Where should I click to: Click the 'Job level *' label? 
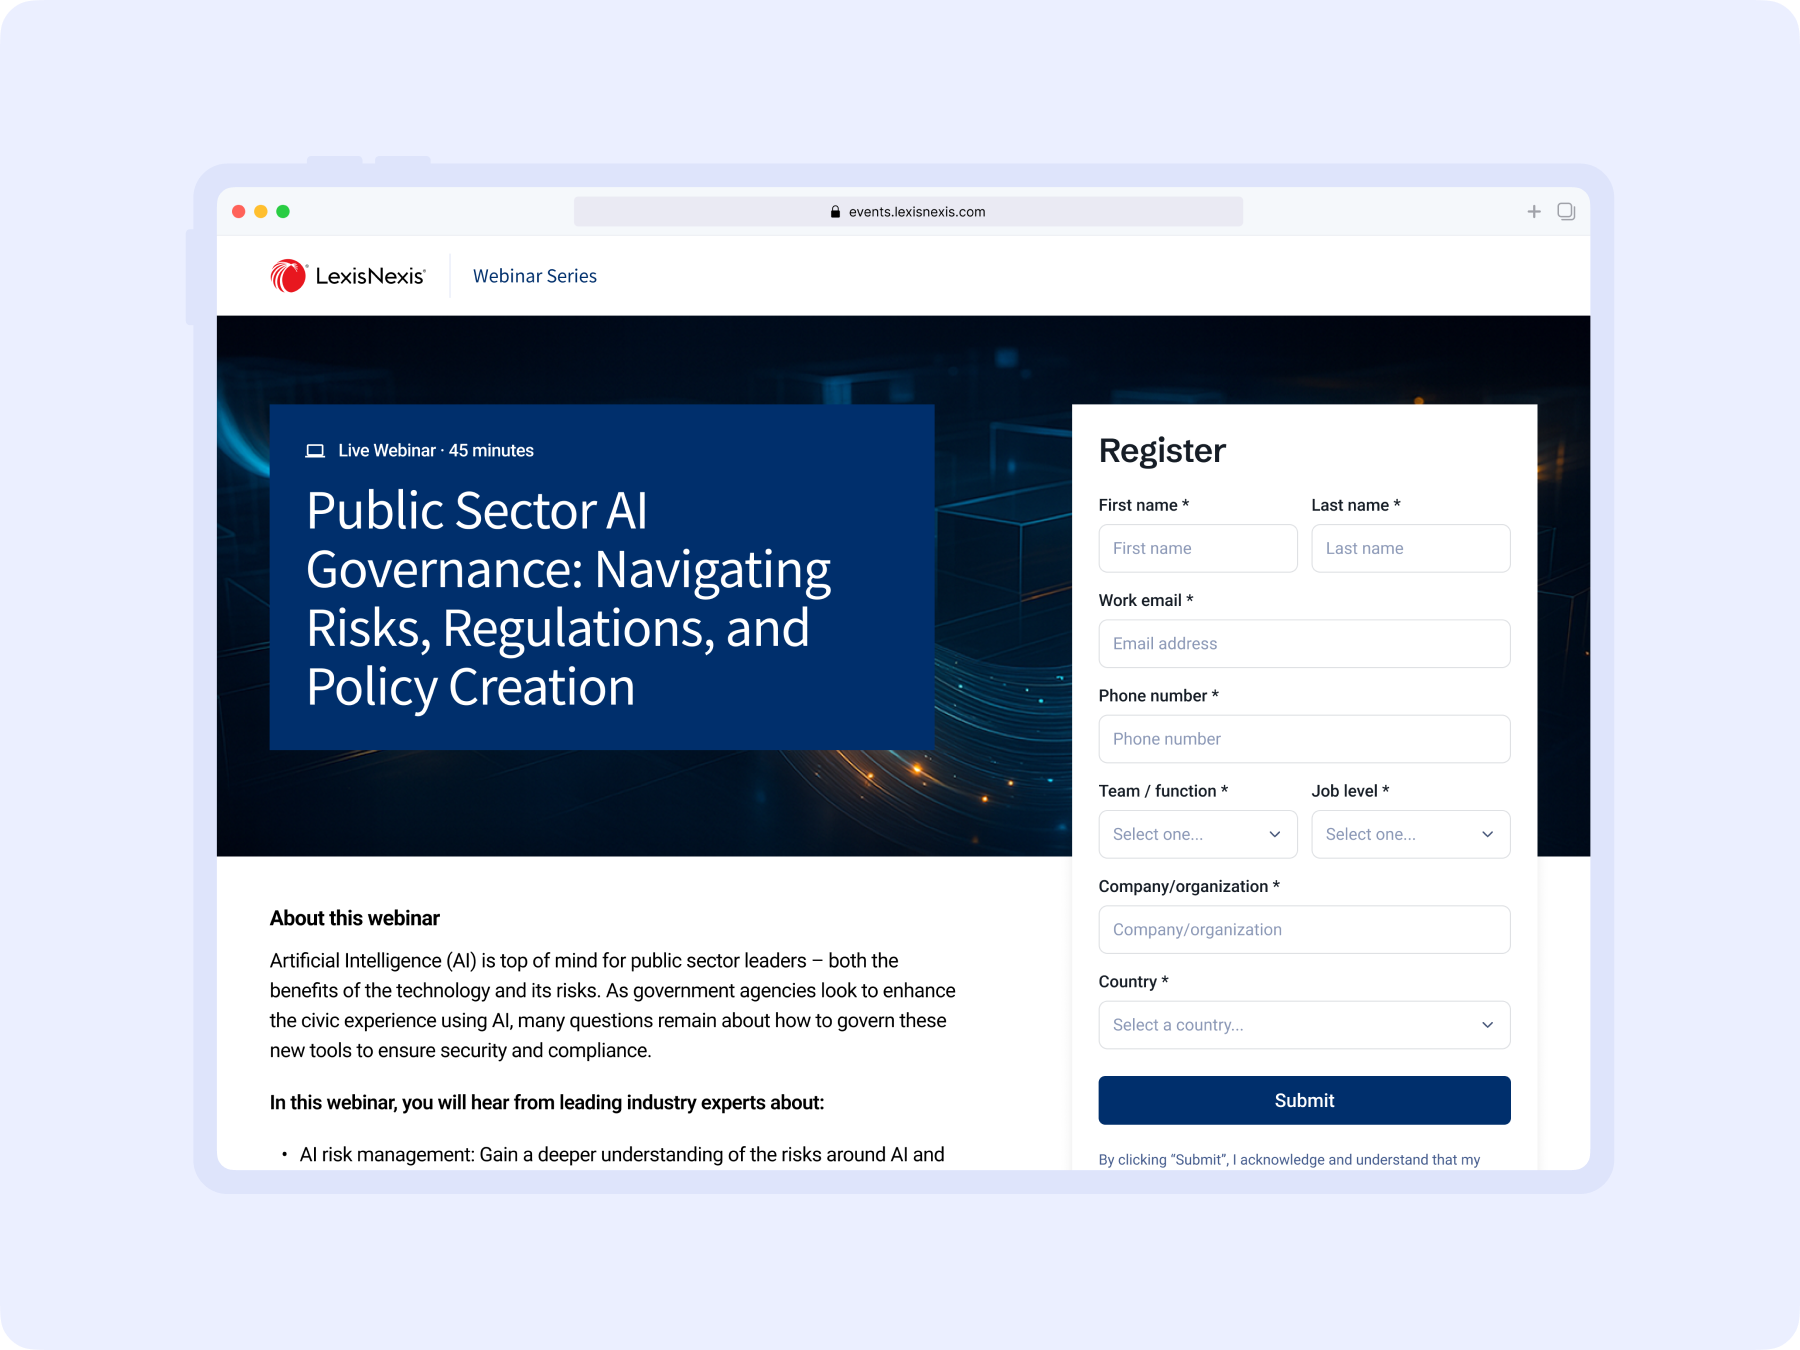coord(1351,791)
